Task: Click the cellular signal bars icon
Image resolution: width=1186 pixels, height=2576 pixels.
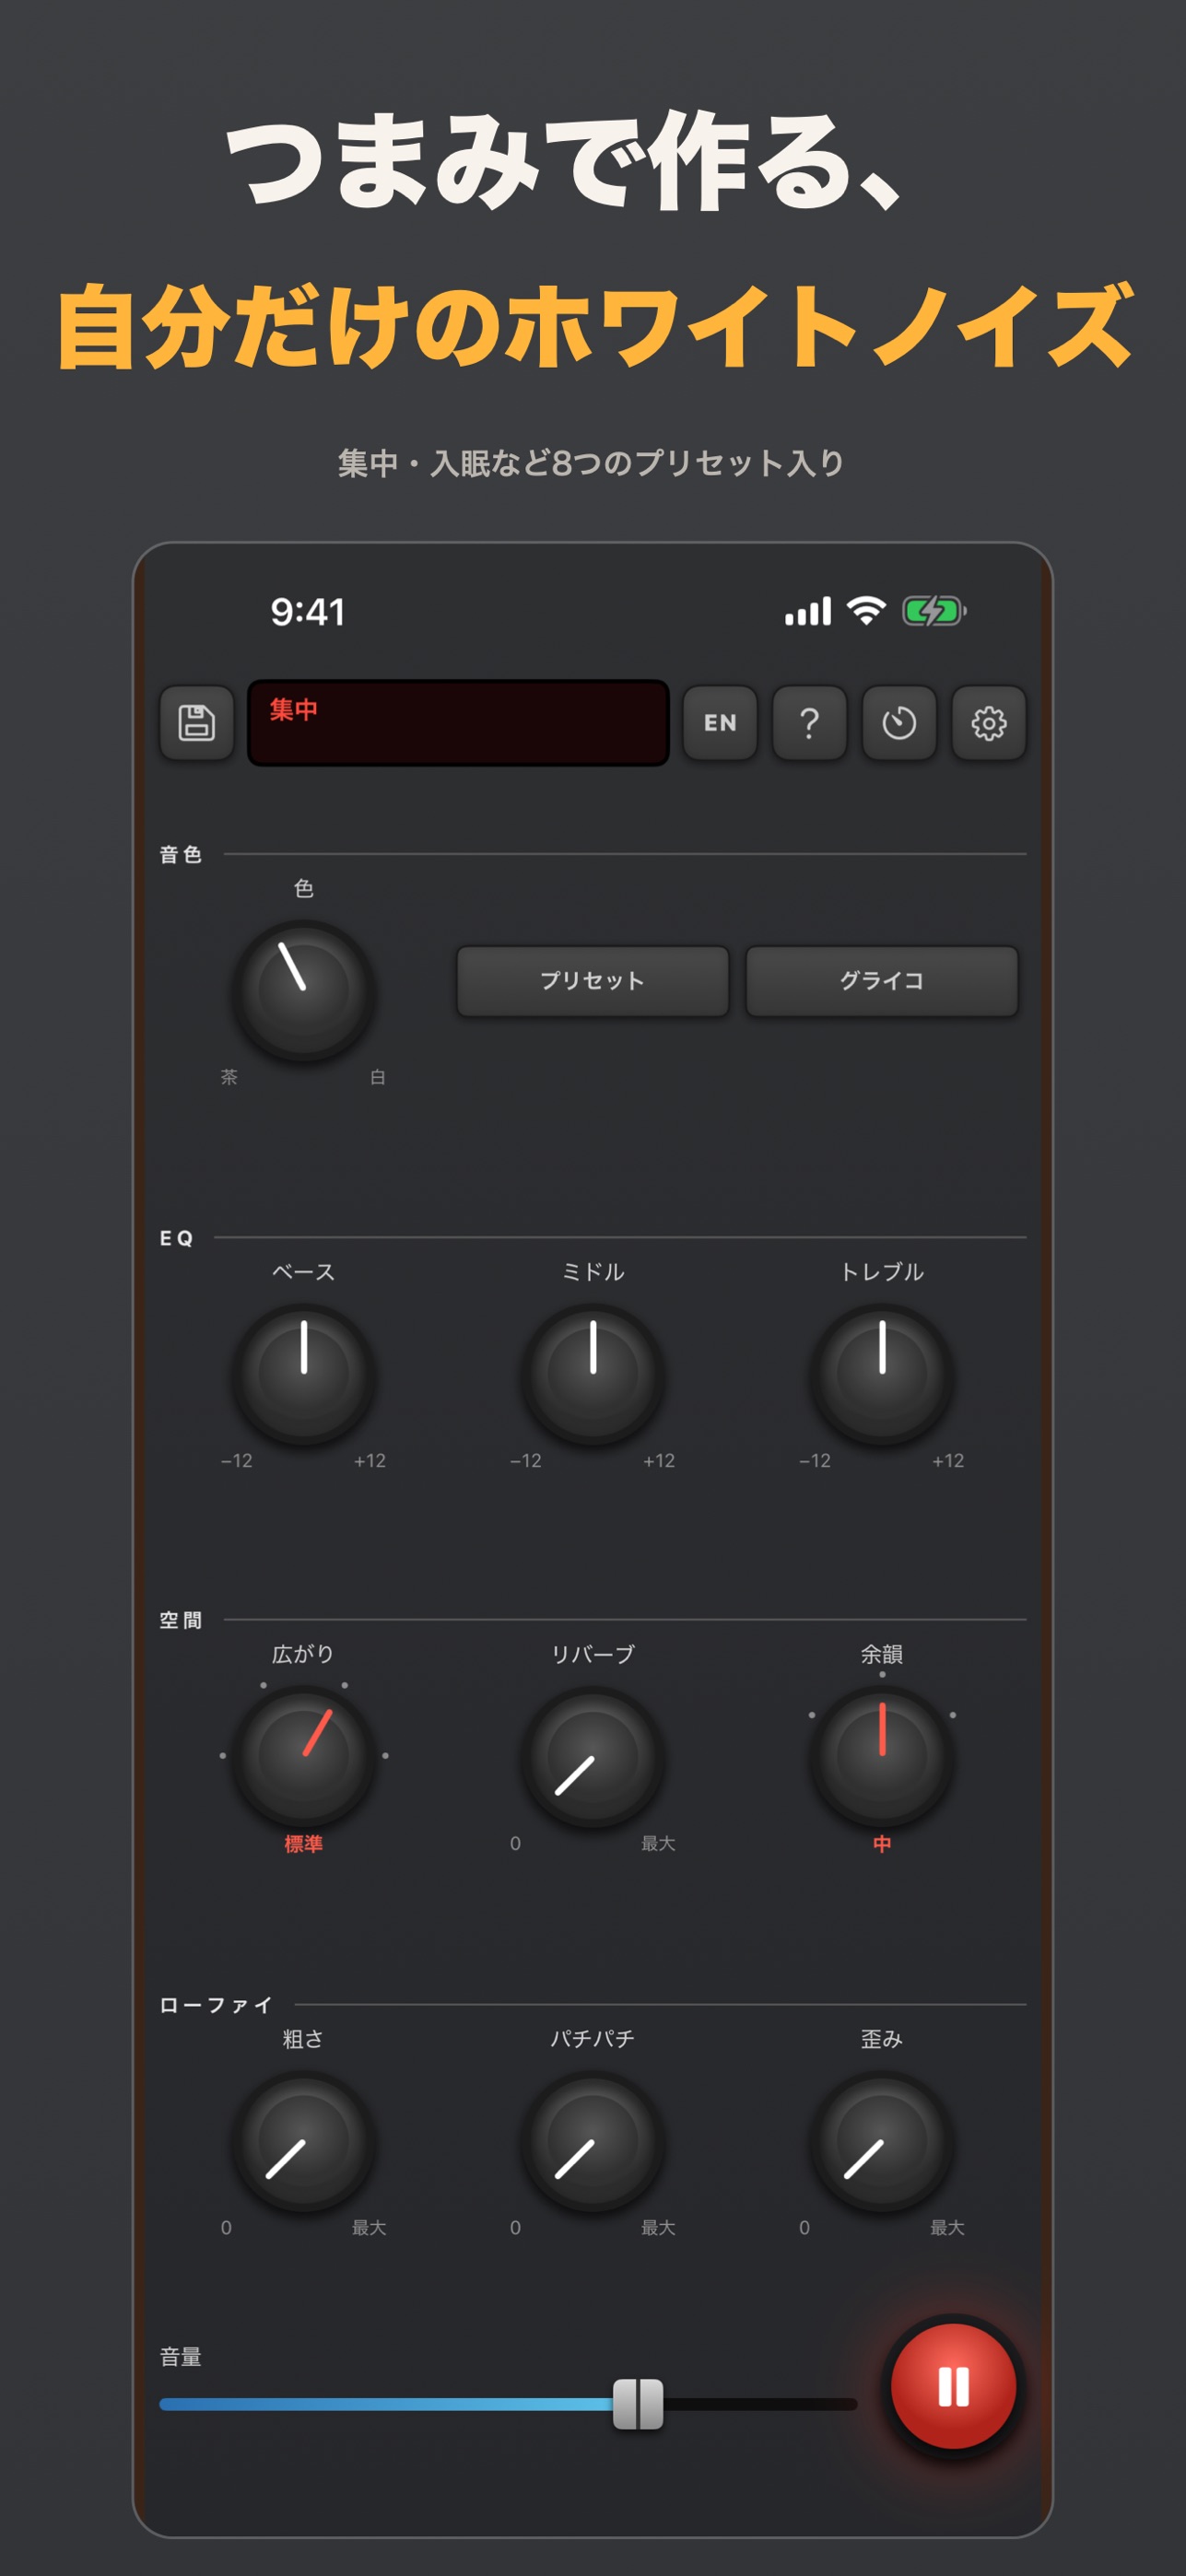Action: [x=808, y=611]
